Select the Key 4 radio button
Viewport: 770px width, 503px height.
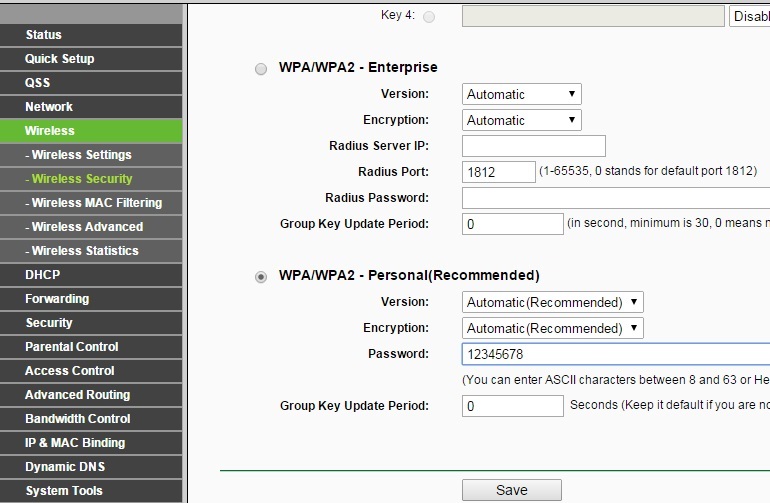(x=429, y=17)
